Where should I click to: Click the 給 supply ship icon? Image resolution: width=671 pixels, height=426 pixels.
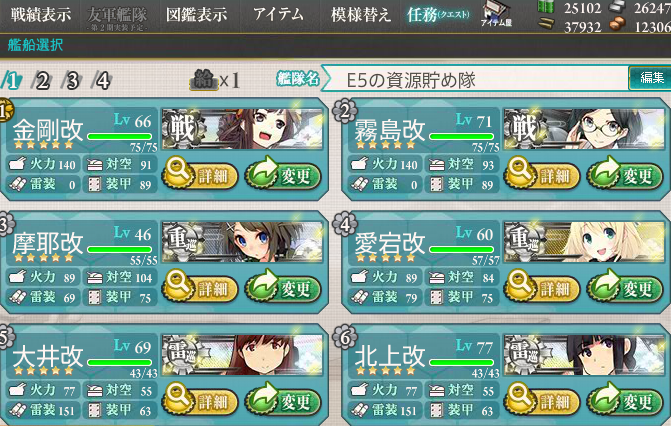click(x=204, y=80)
